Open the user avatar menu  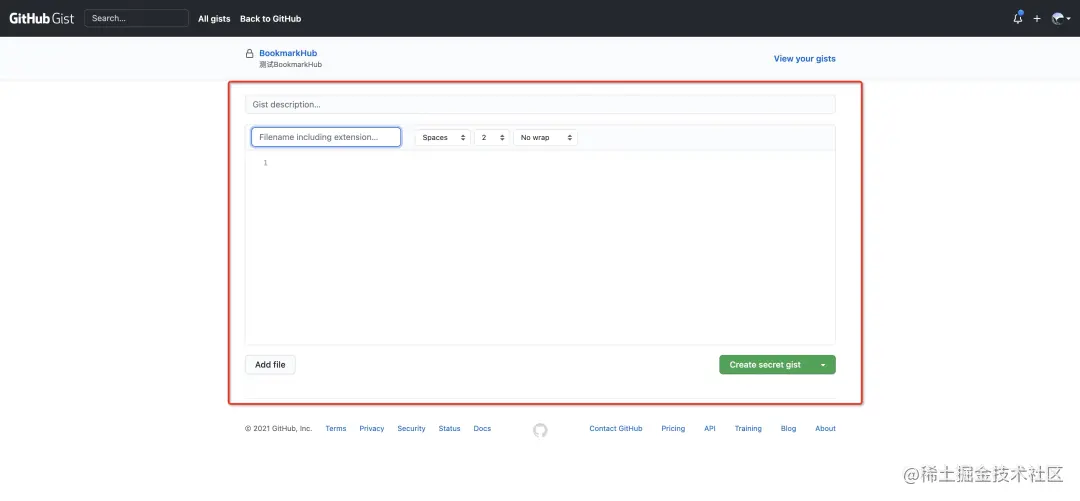tap(1061, 19)
